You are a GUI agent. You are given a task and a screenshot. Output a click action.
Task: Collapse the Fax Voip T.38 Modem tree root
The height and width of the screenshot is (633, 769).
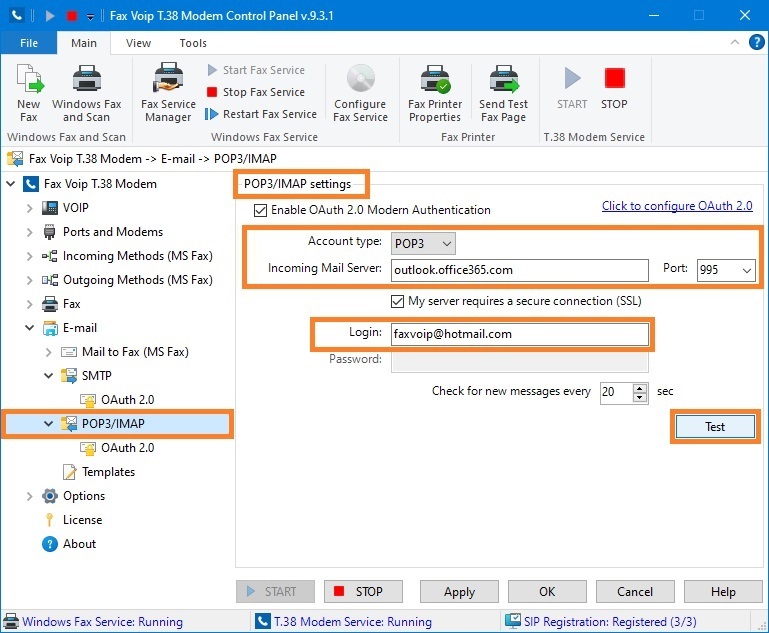coord(10,184)
